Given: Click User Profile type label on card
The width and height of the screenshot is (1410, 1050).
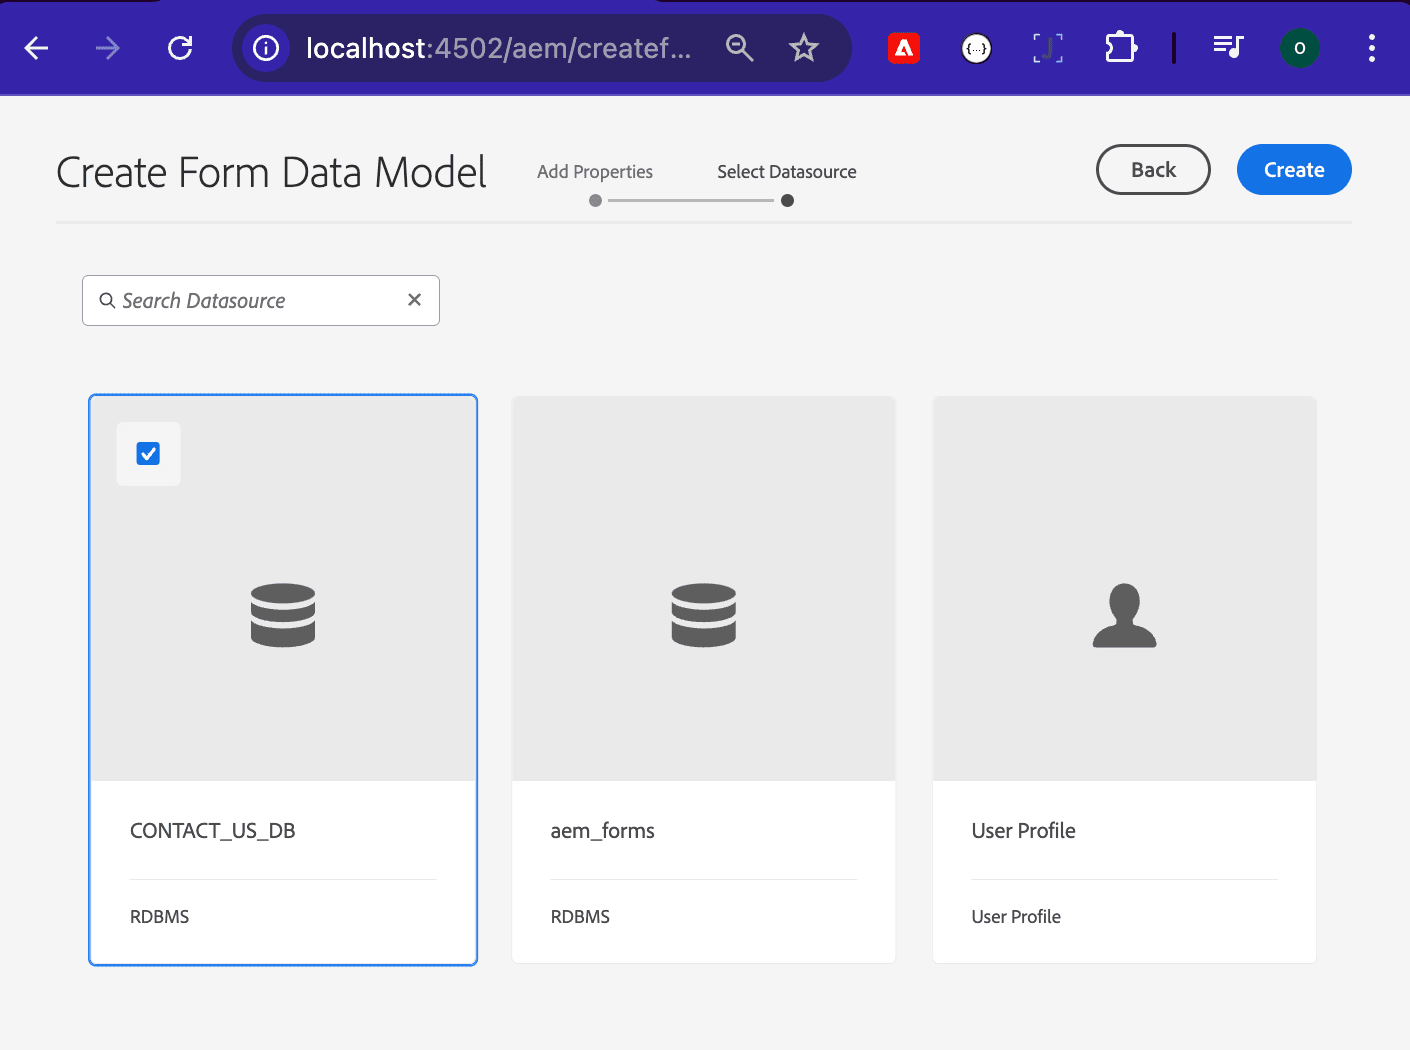Looking at the screenshot, I should tap(1016, 917).
